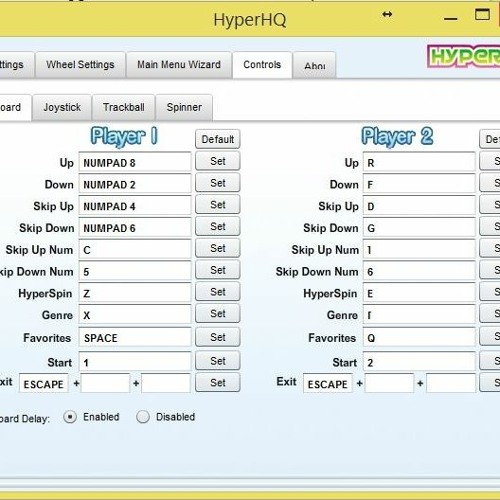Minimize the HyperHQ window
The height and width of the screenshot is (500, 500).
[x=450, y=19]
